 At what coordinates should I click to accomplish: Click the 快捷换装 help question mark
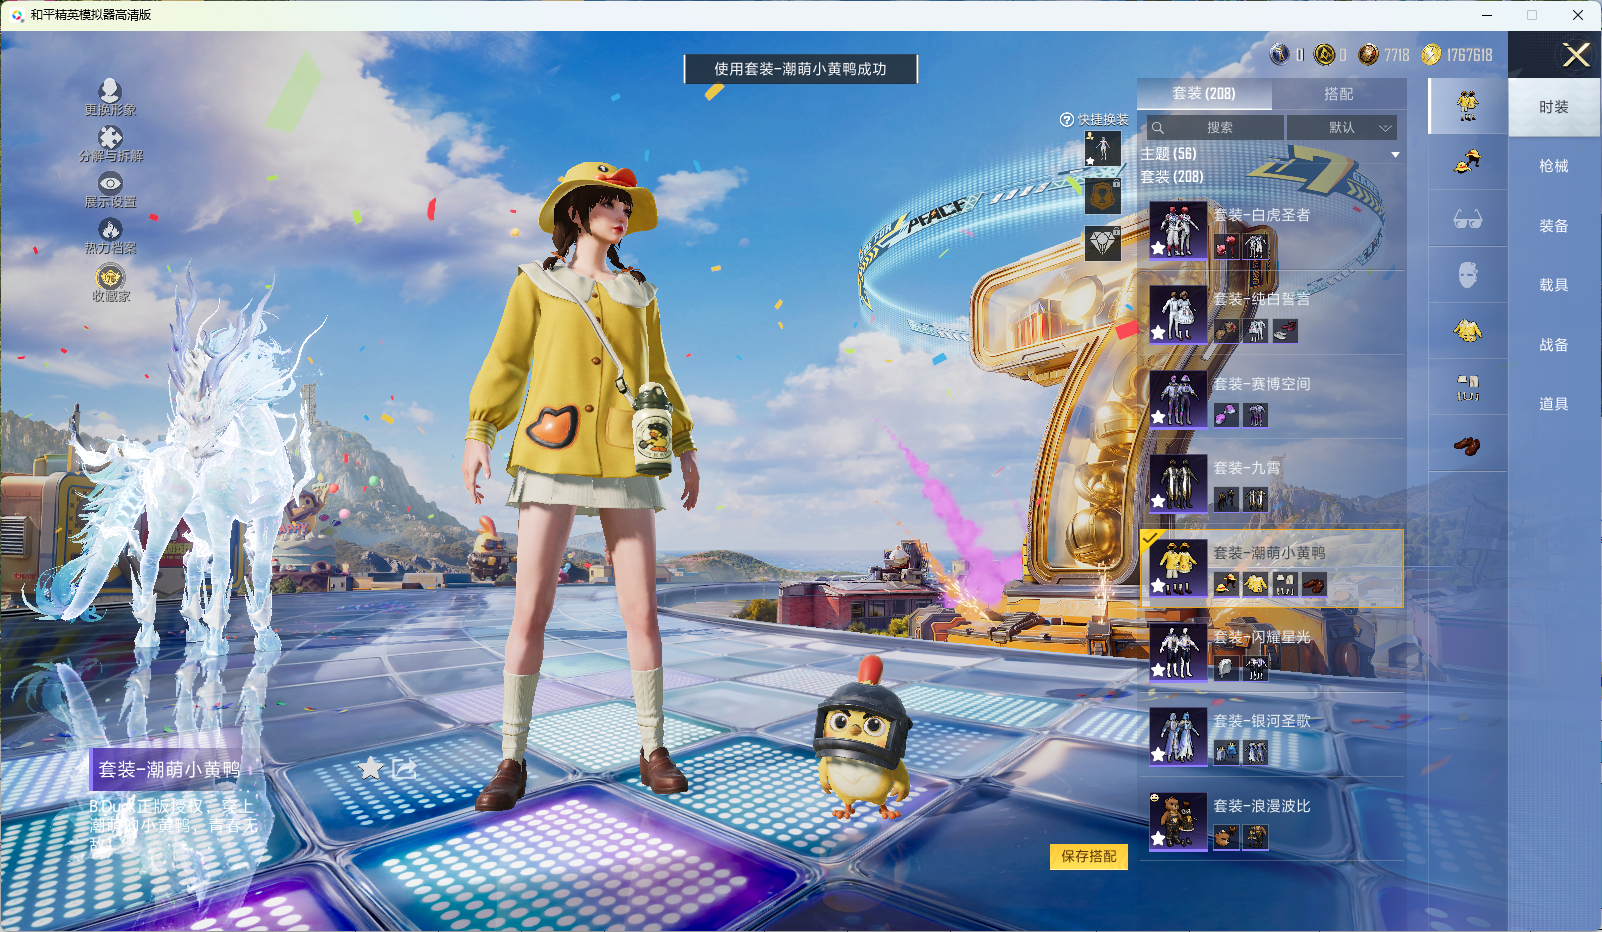pyautogui.click(x=1066, y=120)
